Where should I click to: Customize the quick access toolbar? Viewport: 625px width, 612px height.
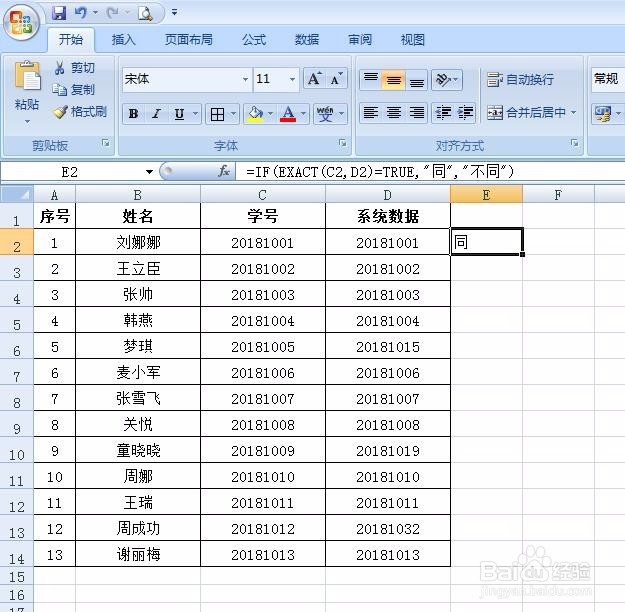click(174, 12)
